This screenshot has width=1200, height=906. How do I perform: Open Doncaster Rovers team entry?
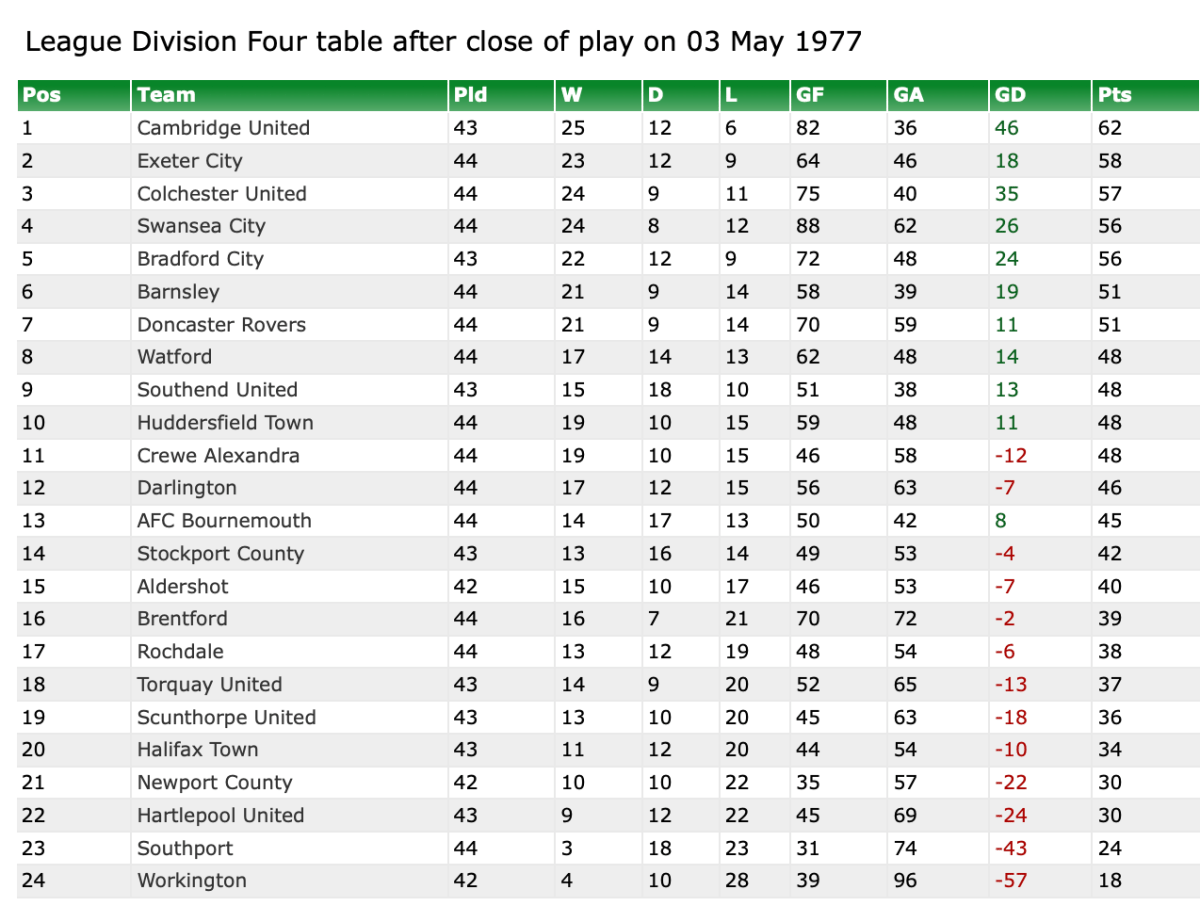(x=221, y=324)
